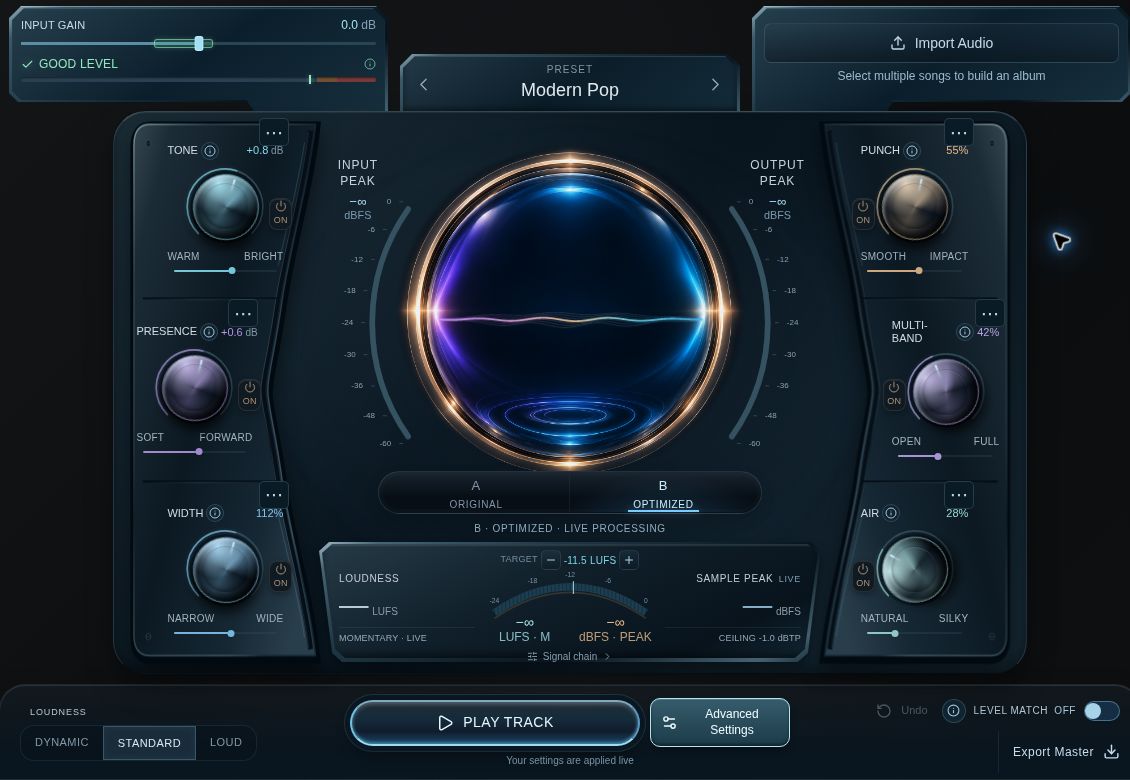Click the Play Track button
Screen dimensions: 1130x780
(495, 722)
